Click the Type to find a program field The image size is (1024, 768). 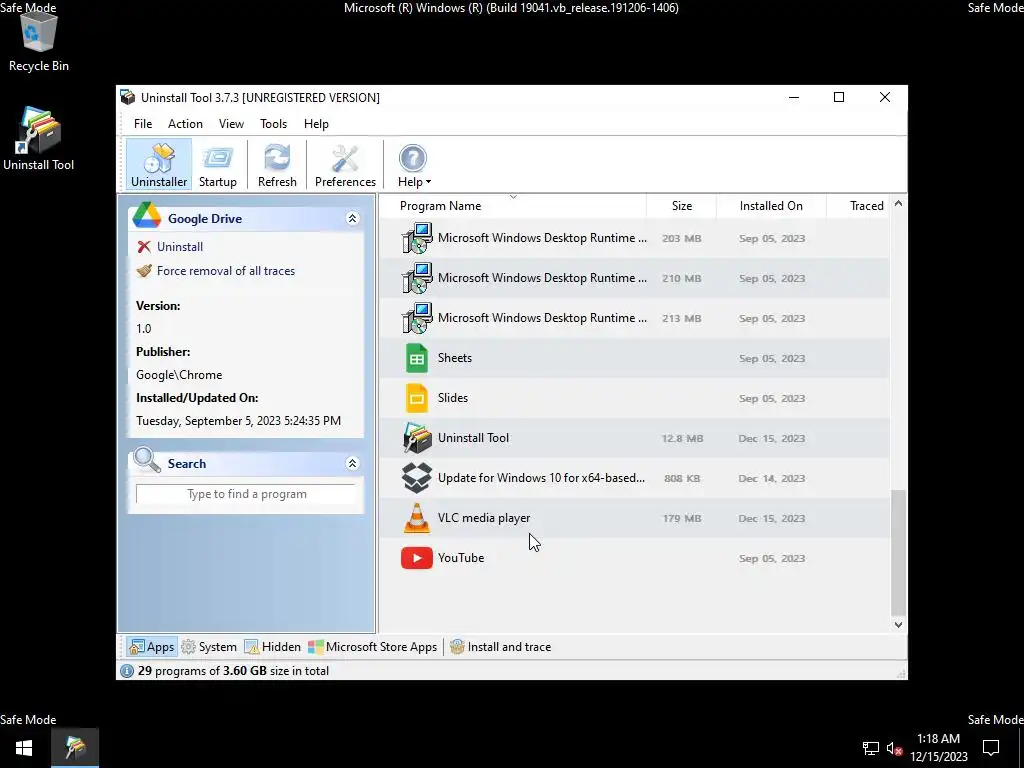246,494
